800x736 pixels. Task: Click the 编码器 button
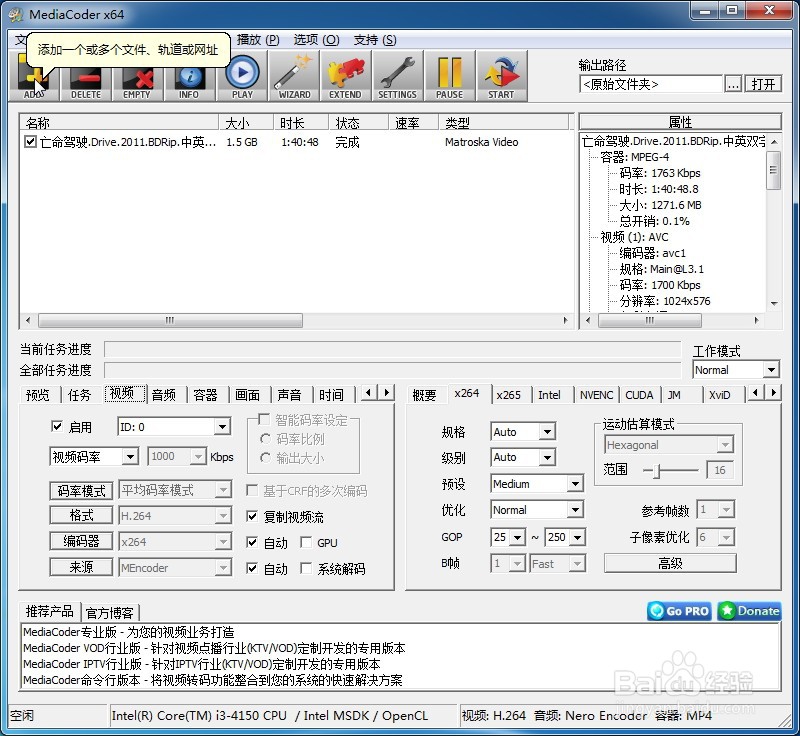[81, 542]
